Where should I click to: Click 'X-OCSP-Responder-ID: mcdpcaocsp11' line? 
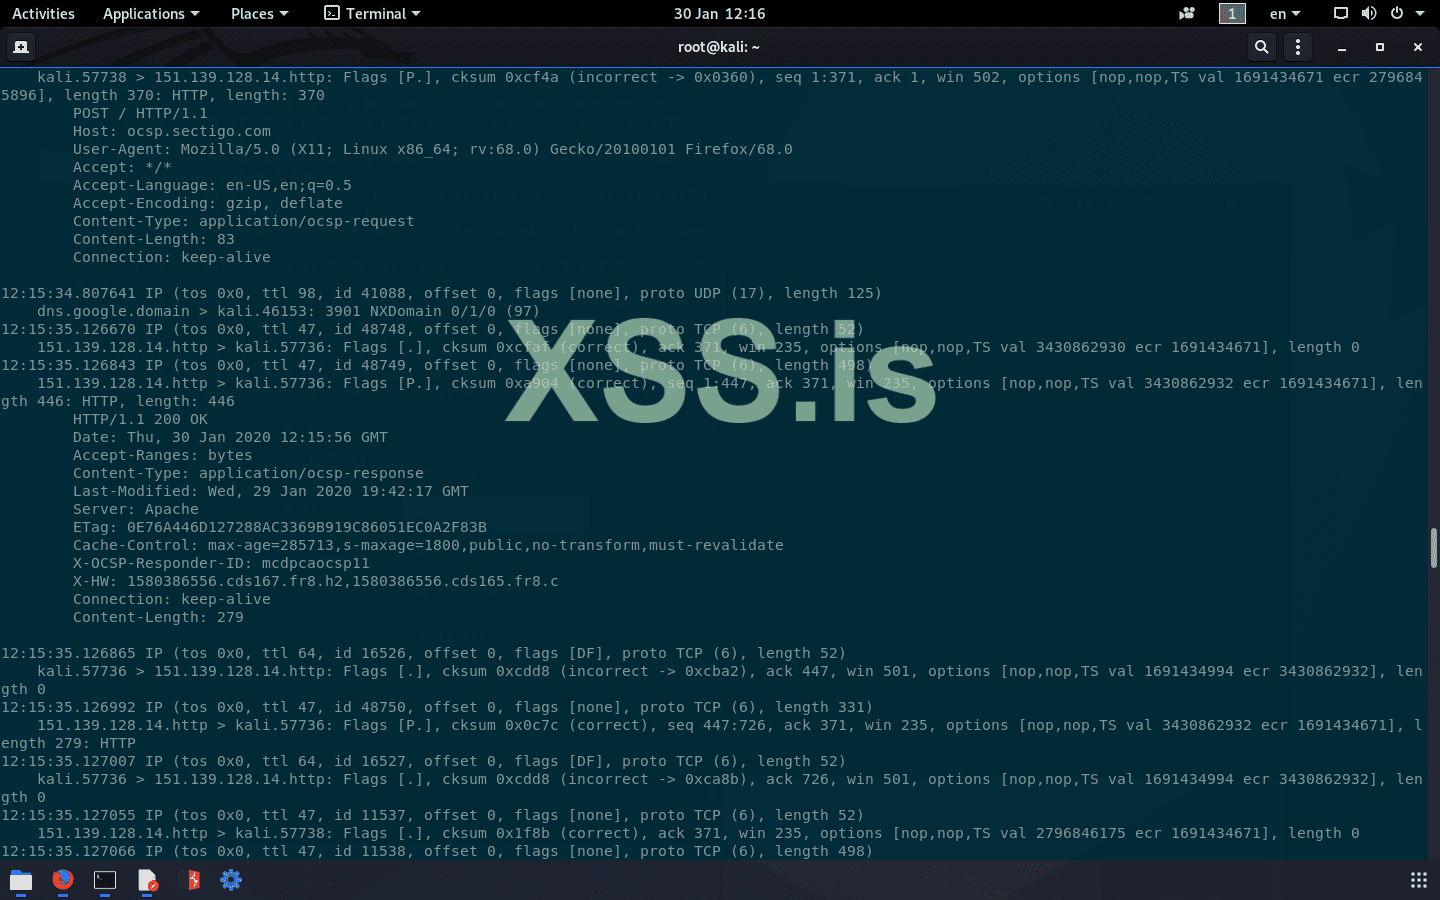click(221, 563)
